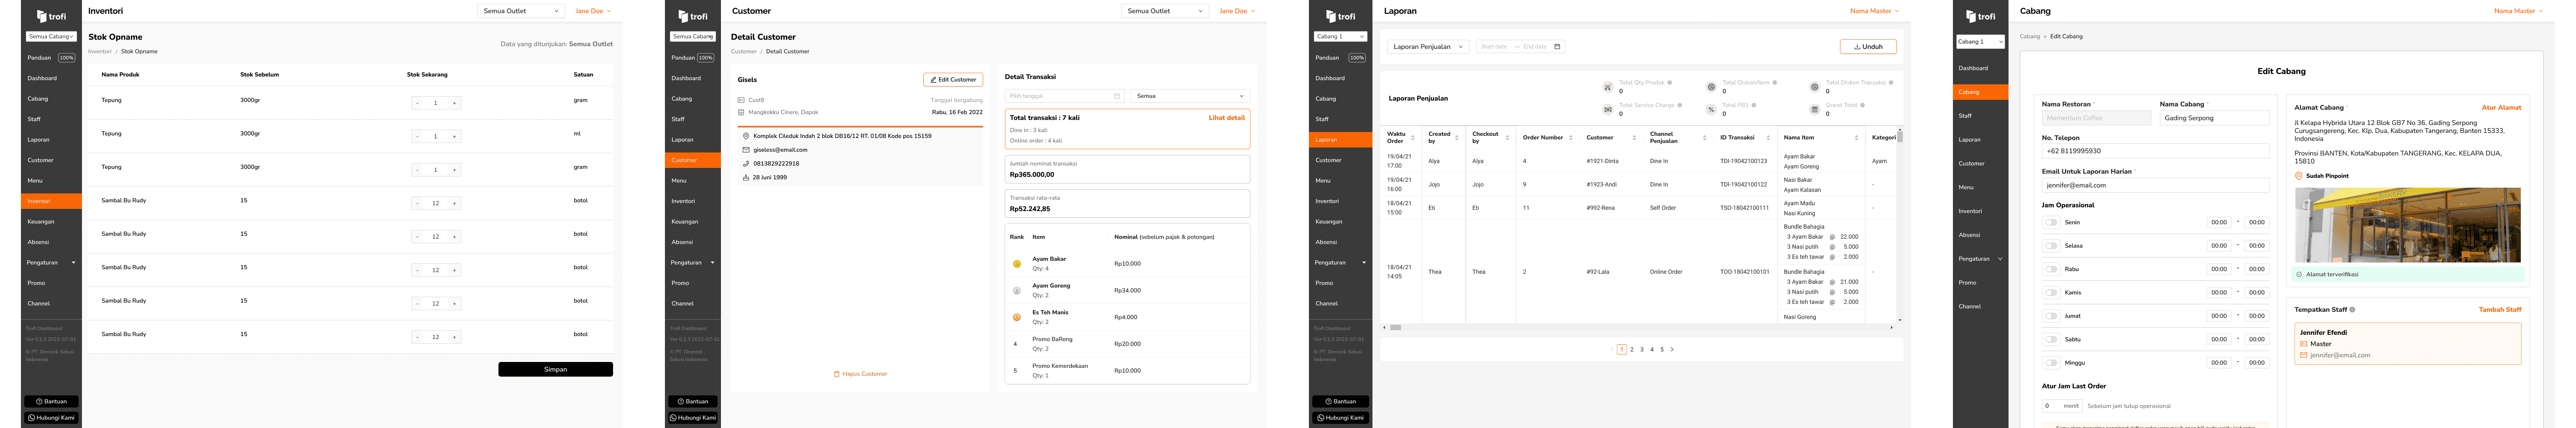2576x428 pixels.
Task: Click Hubungi Kami in Inventori sidebar
Action: (x=51, y=417)
